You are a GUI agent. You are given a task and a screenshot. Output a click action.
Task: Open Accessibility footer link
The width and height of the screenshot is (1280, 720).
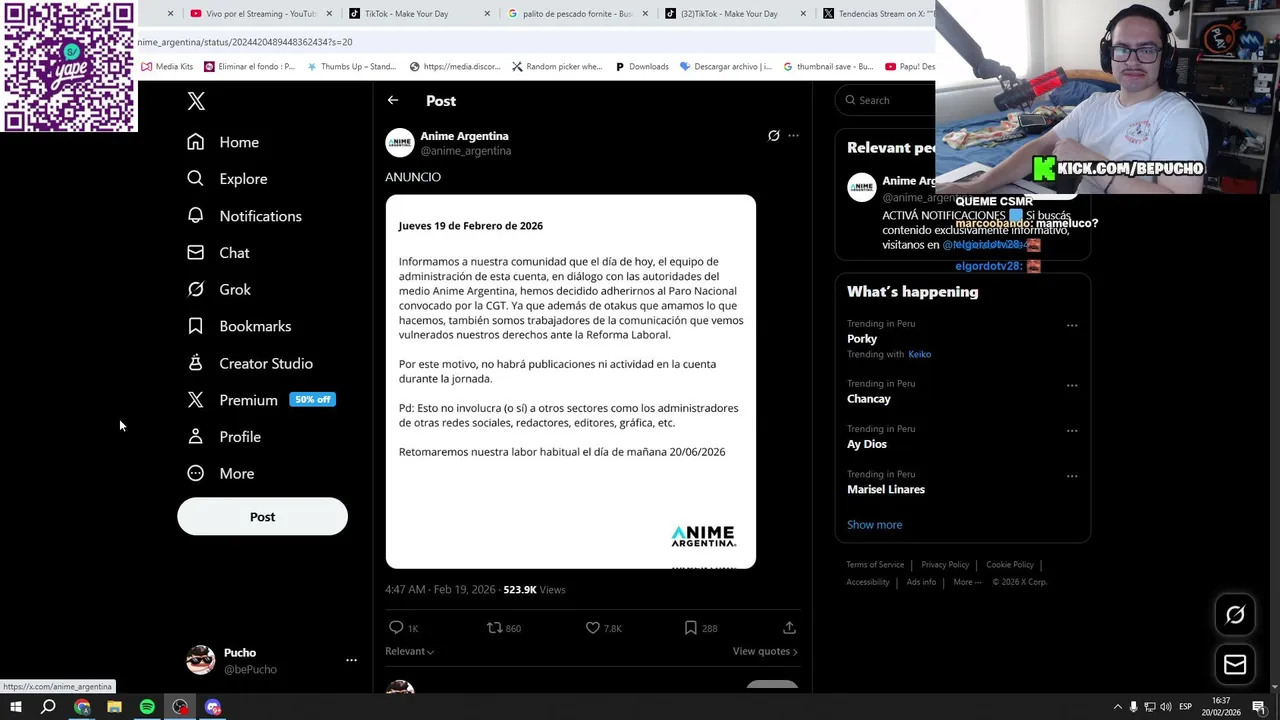pos(868,582)
